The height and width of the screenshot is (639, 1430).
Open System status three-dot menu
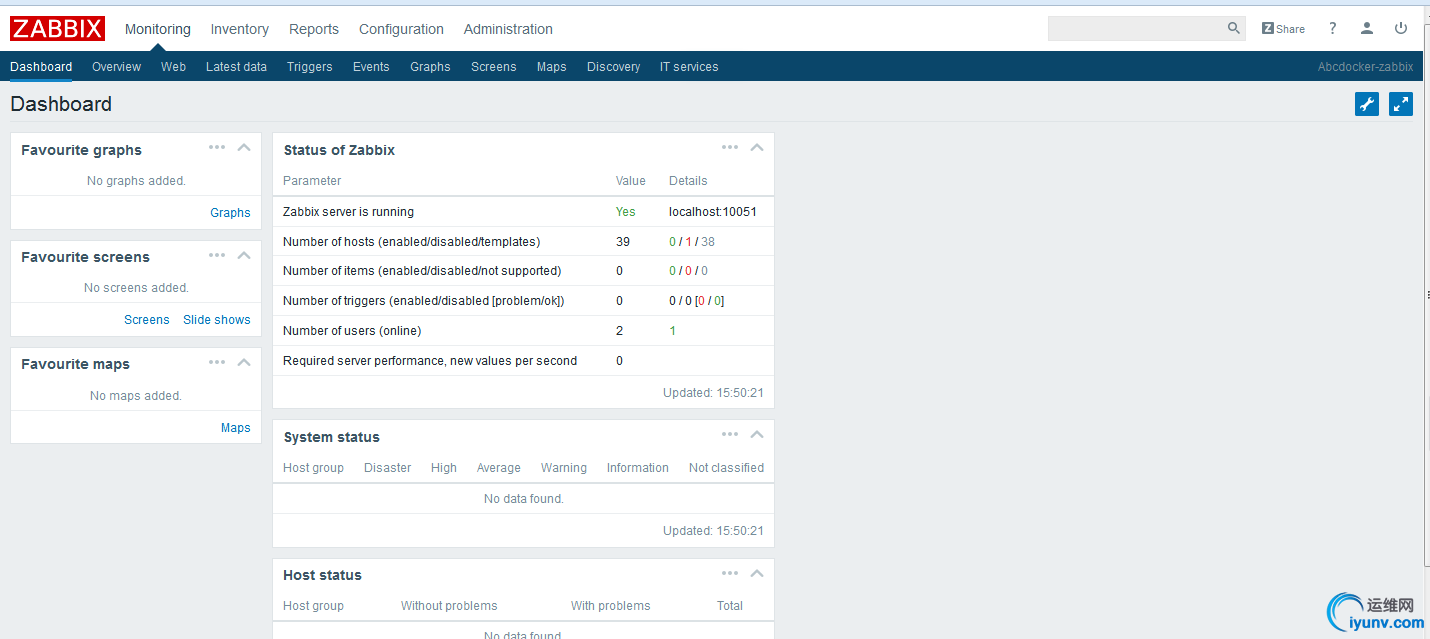(x=730, y=434)
